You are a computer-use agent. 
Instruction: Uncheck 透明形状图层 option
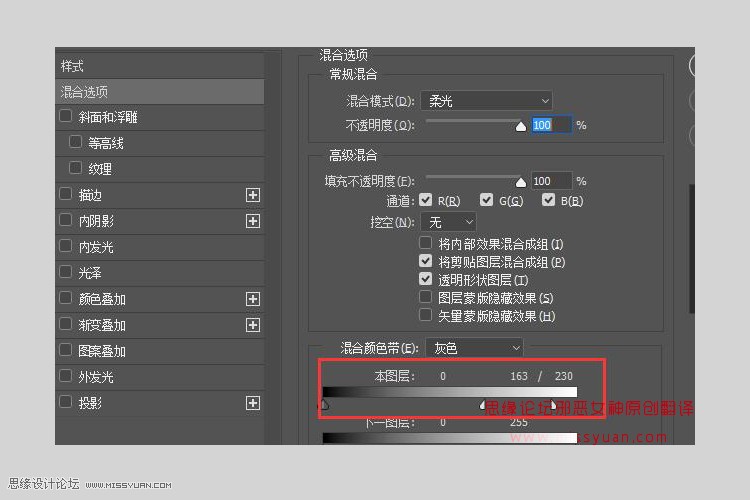pyautogui.click(x=425, y=278)
